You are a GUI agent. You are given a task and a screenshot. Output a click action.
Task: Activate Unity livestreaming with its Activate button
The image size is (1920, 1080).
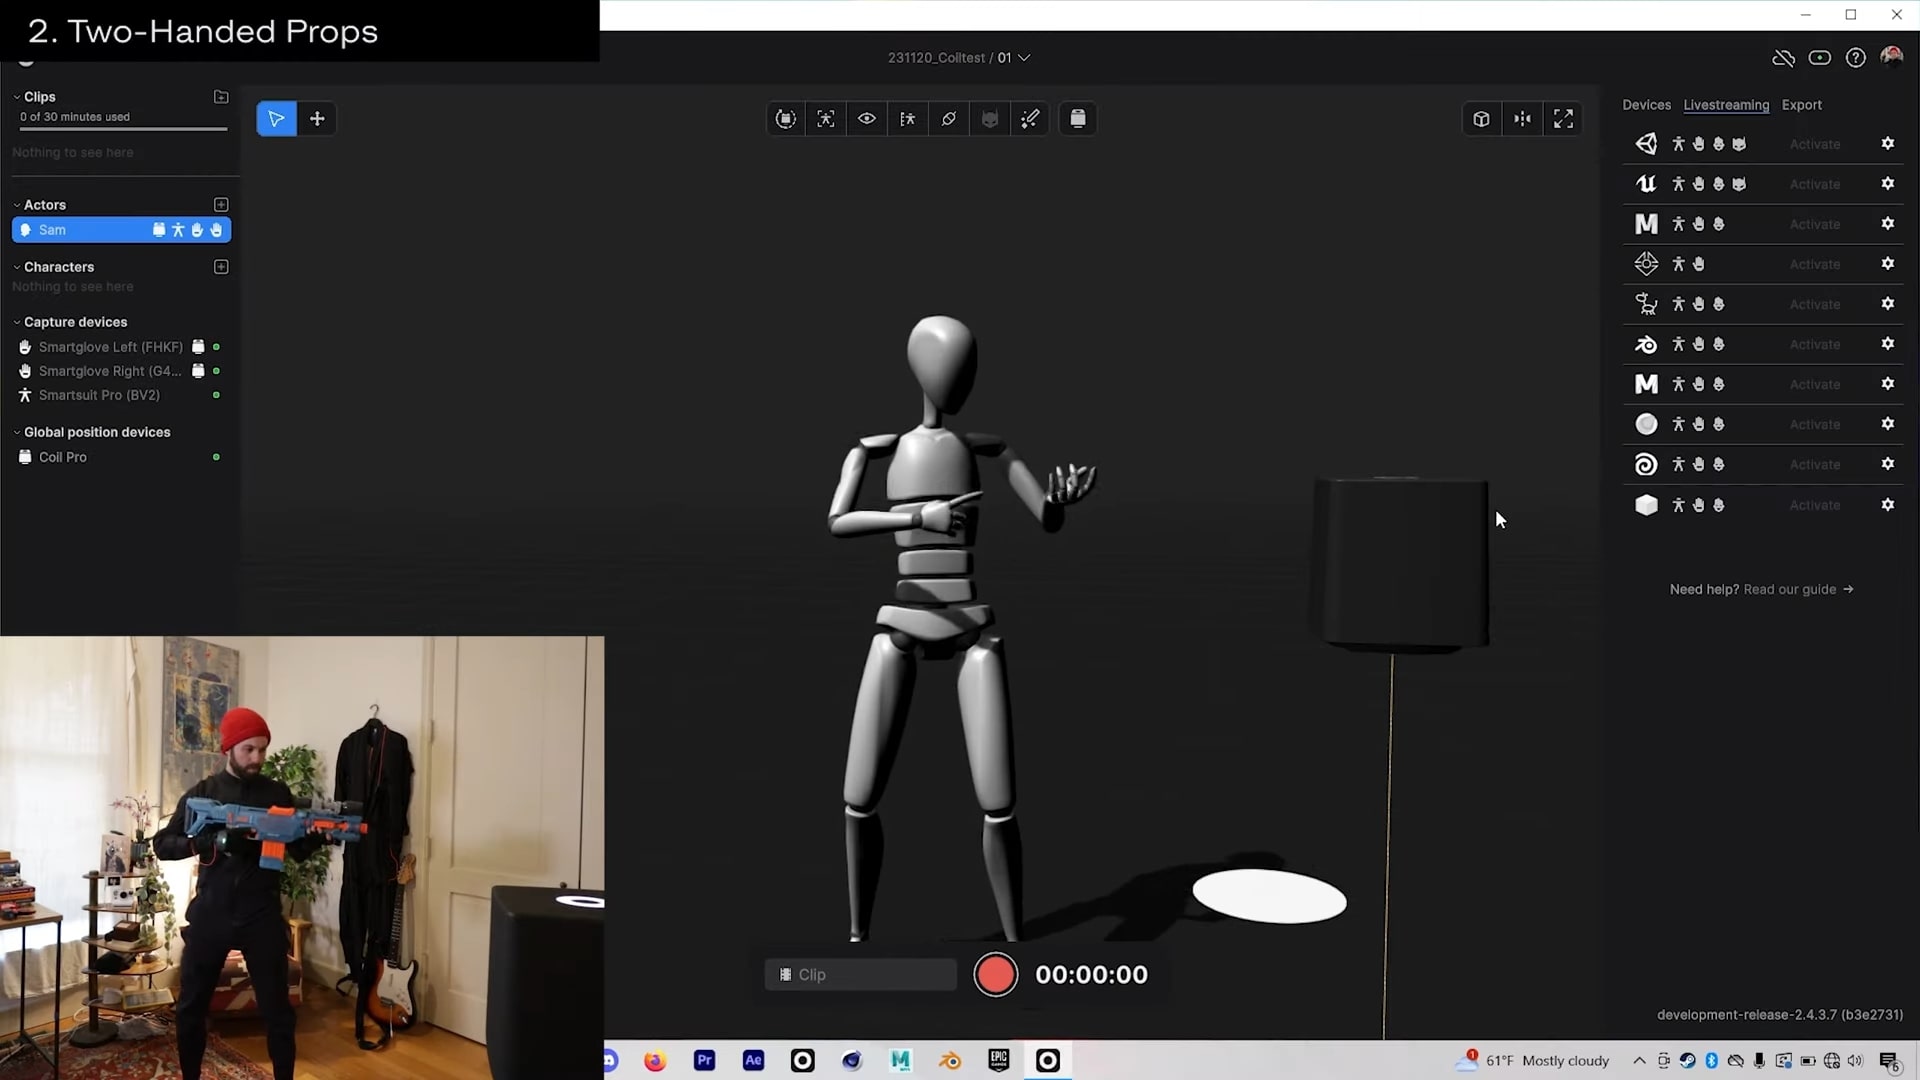(1815, 143)
